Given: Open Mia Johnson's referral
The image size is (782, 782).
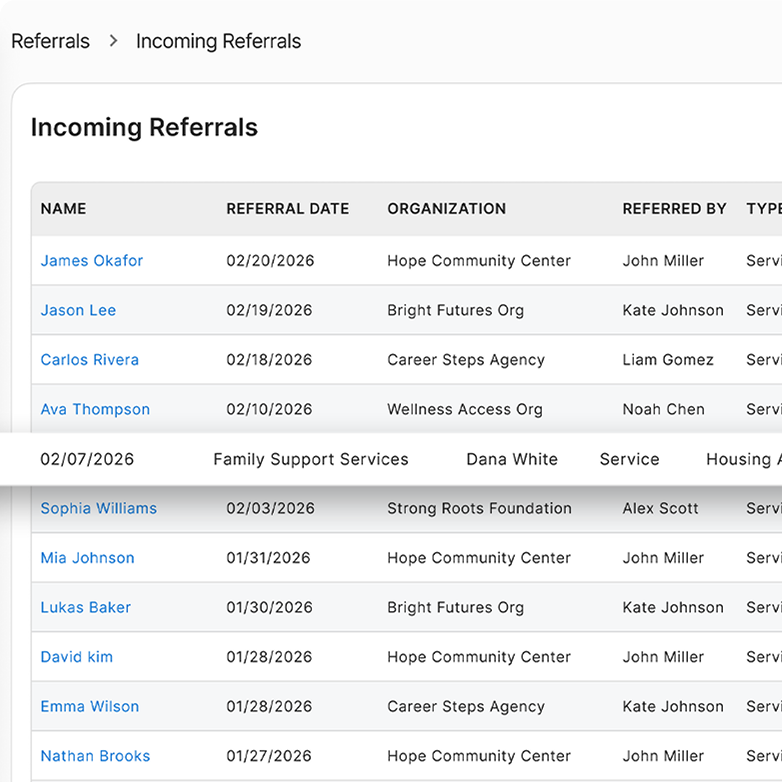Looking at the screenshot, I should coord(87,558).
